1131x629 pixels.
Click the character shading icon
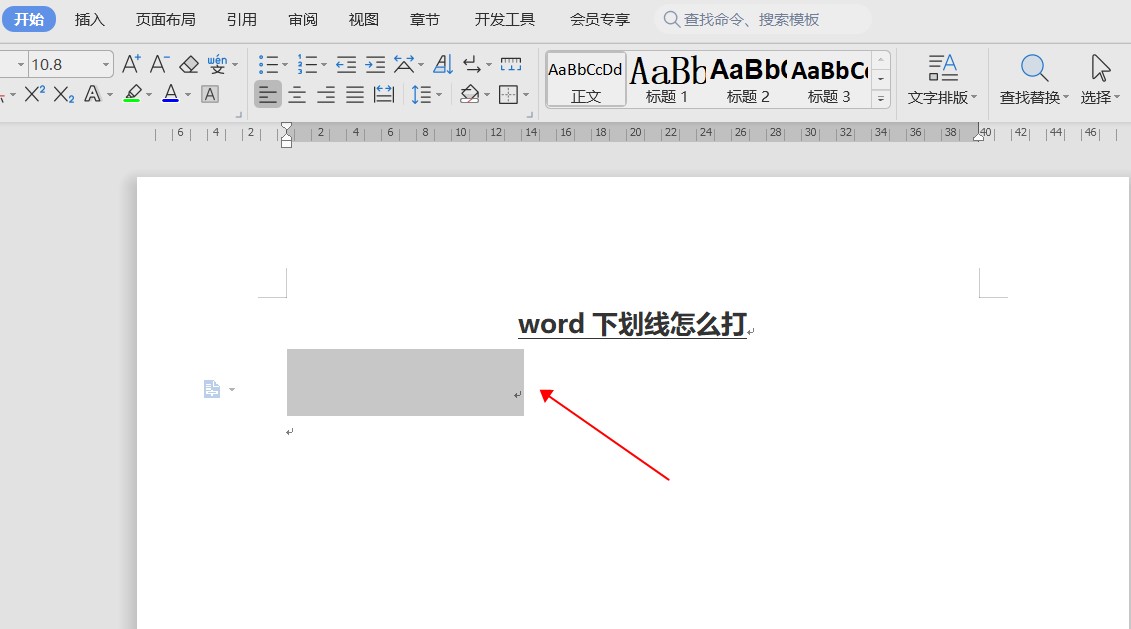(210, 94)
